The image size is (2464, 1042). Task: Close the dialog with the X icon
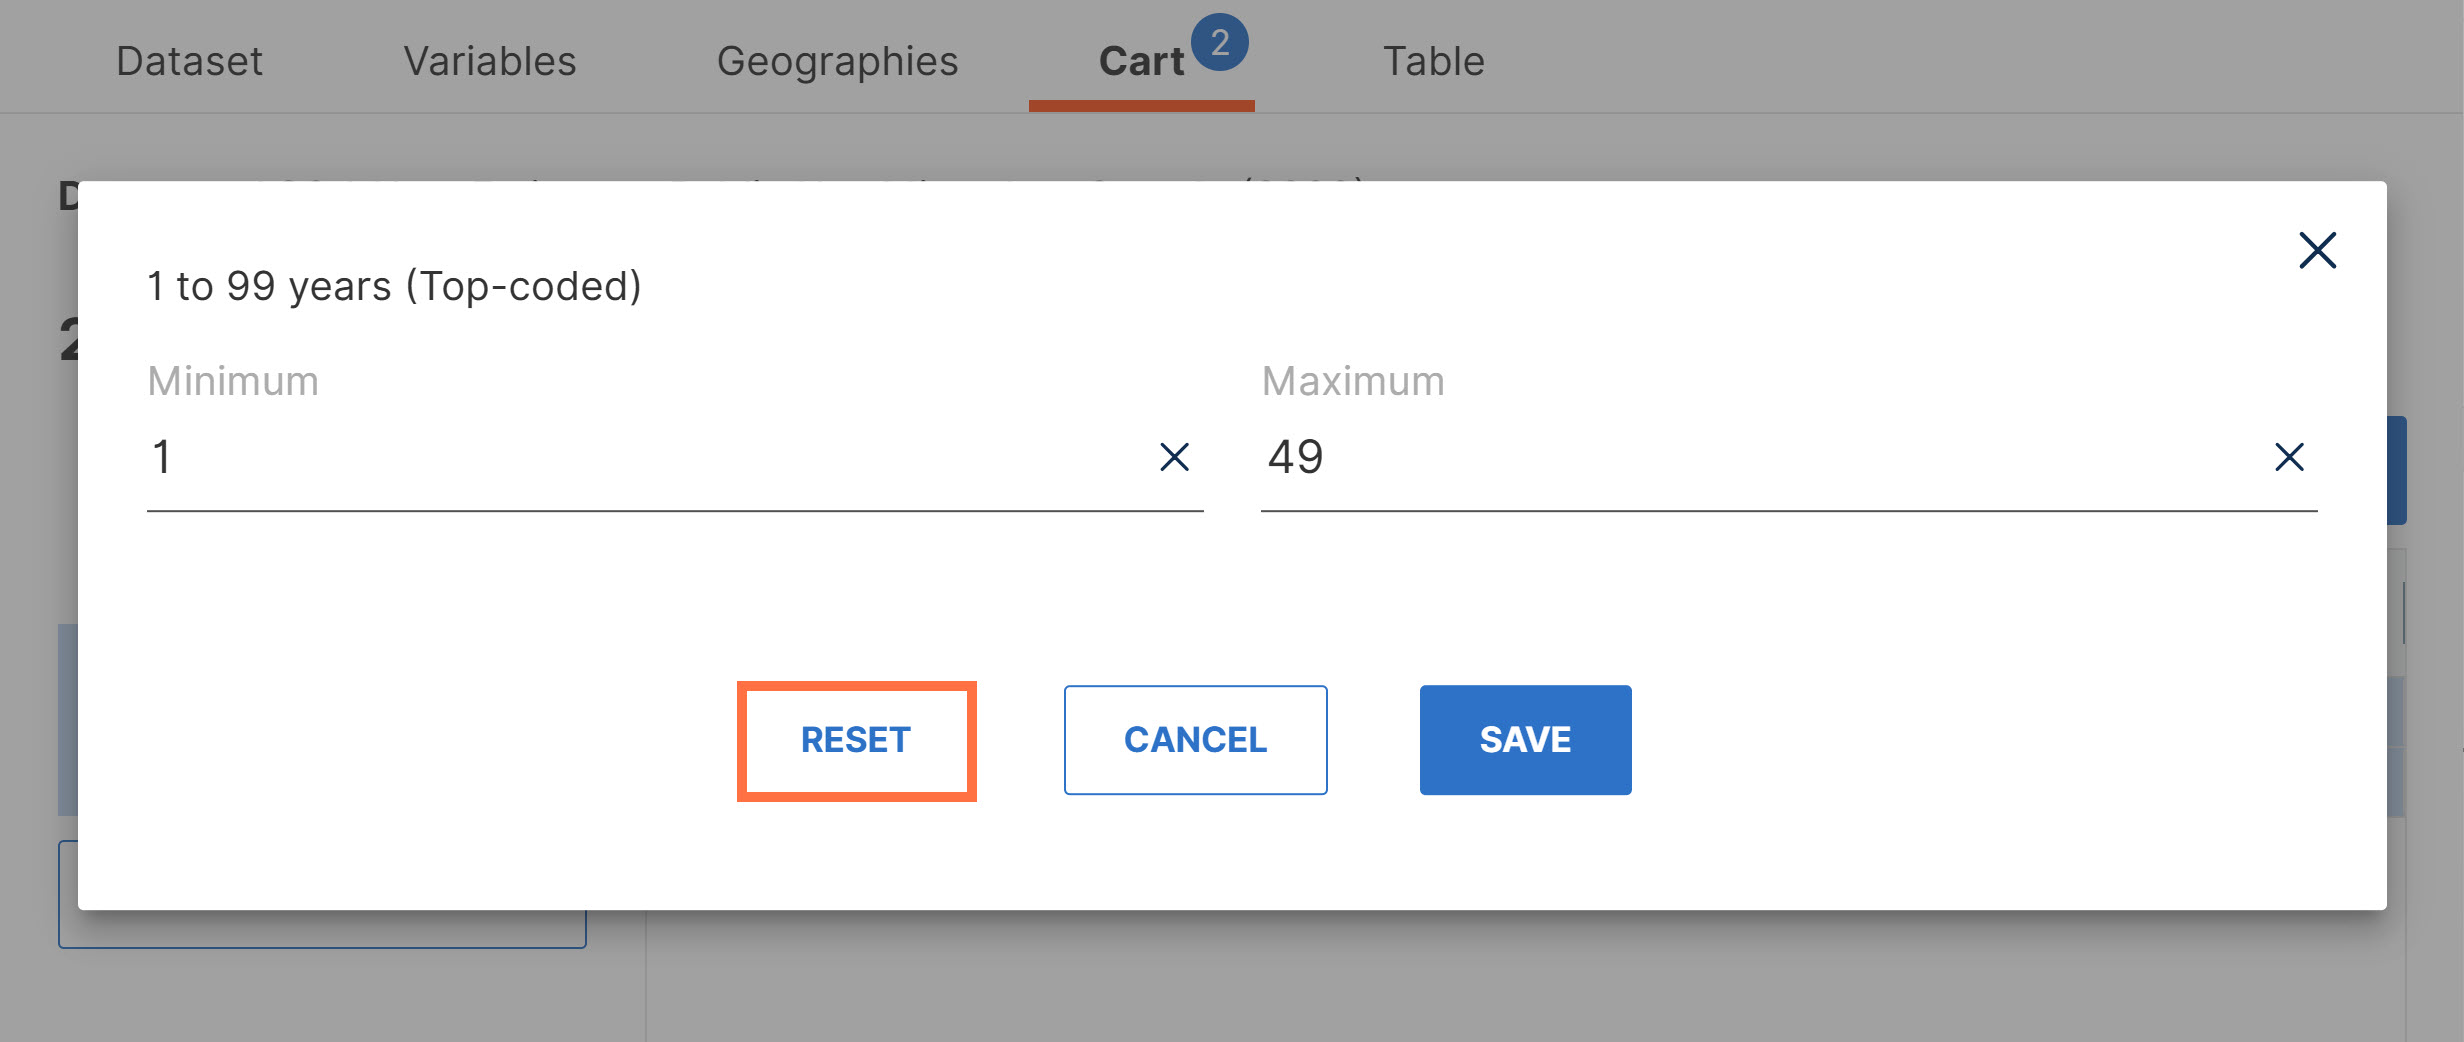click(2317, 250)
